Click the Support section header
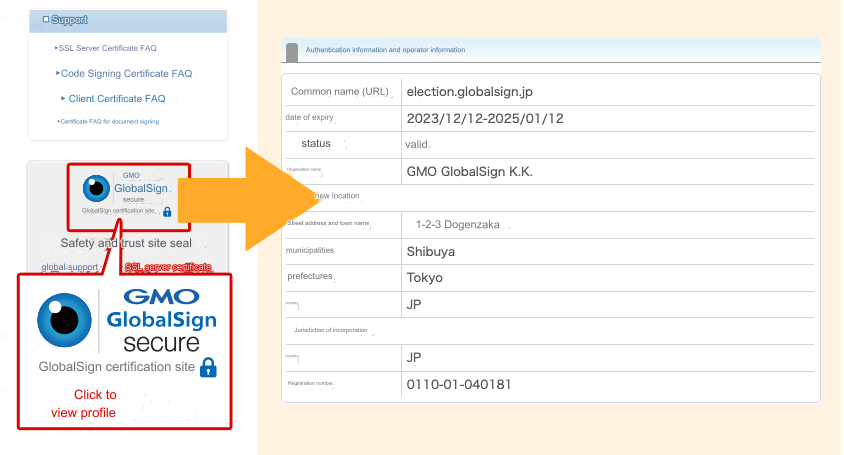Image resolution: width=844 pixels, height=455 pixels. 128,20
